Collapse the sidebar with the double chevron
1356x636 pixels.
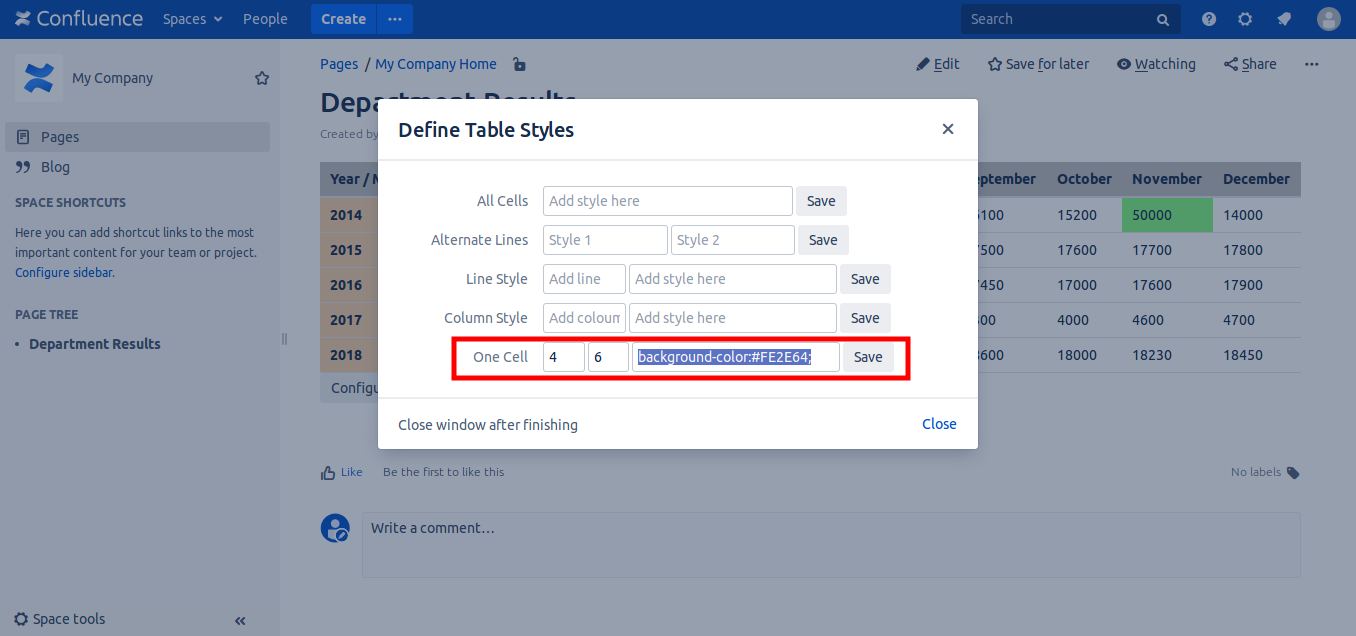[240, 620]
